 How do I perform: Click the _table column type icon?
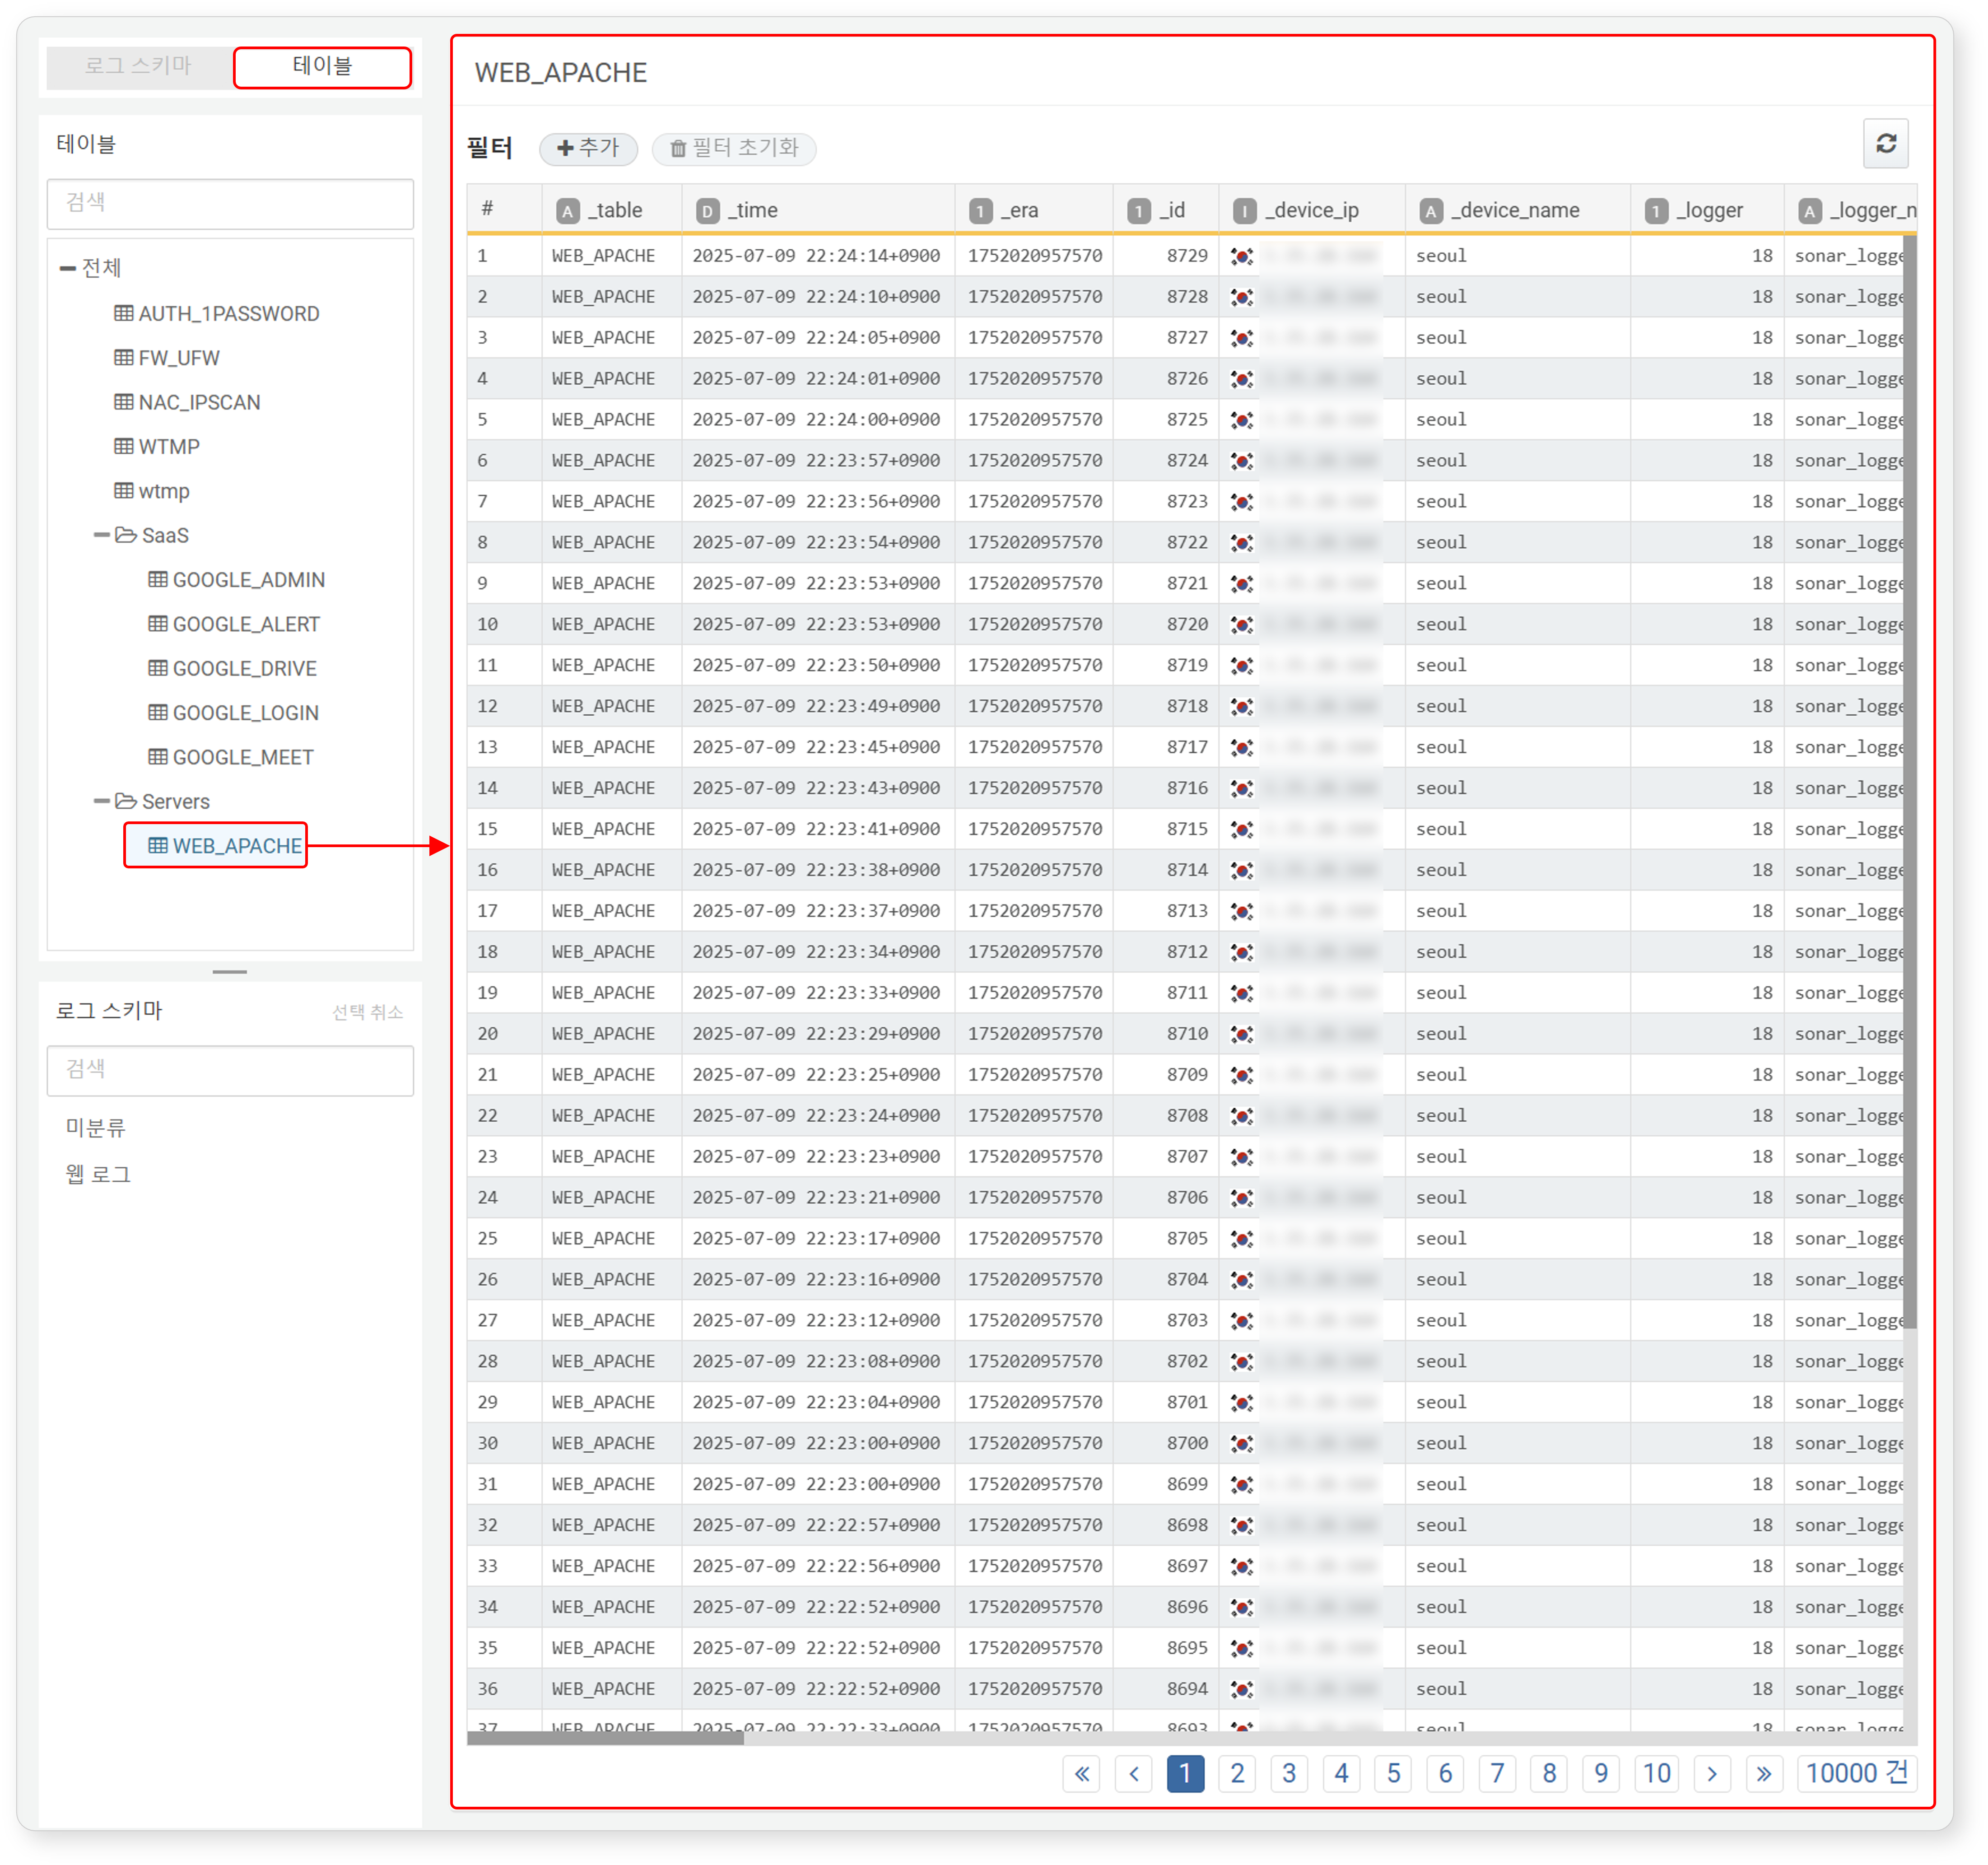(x=568, y=211)
